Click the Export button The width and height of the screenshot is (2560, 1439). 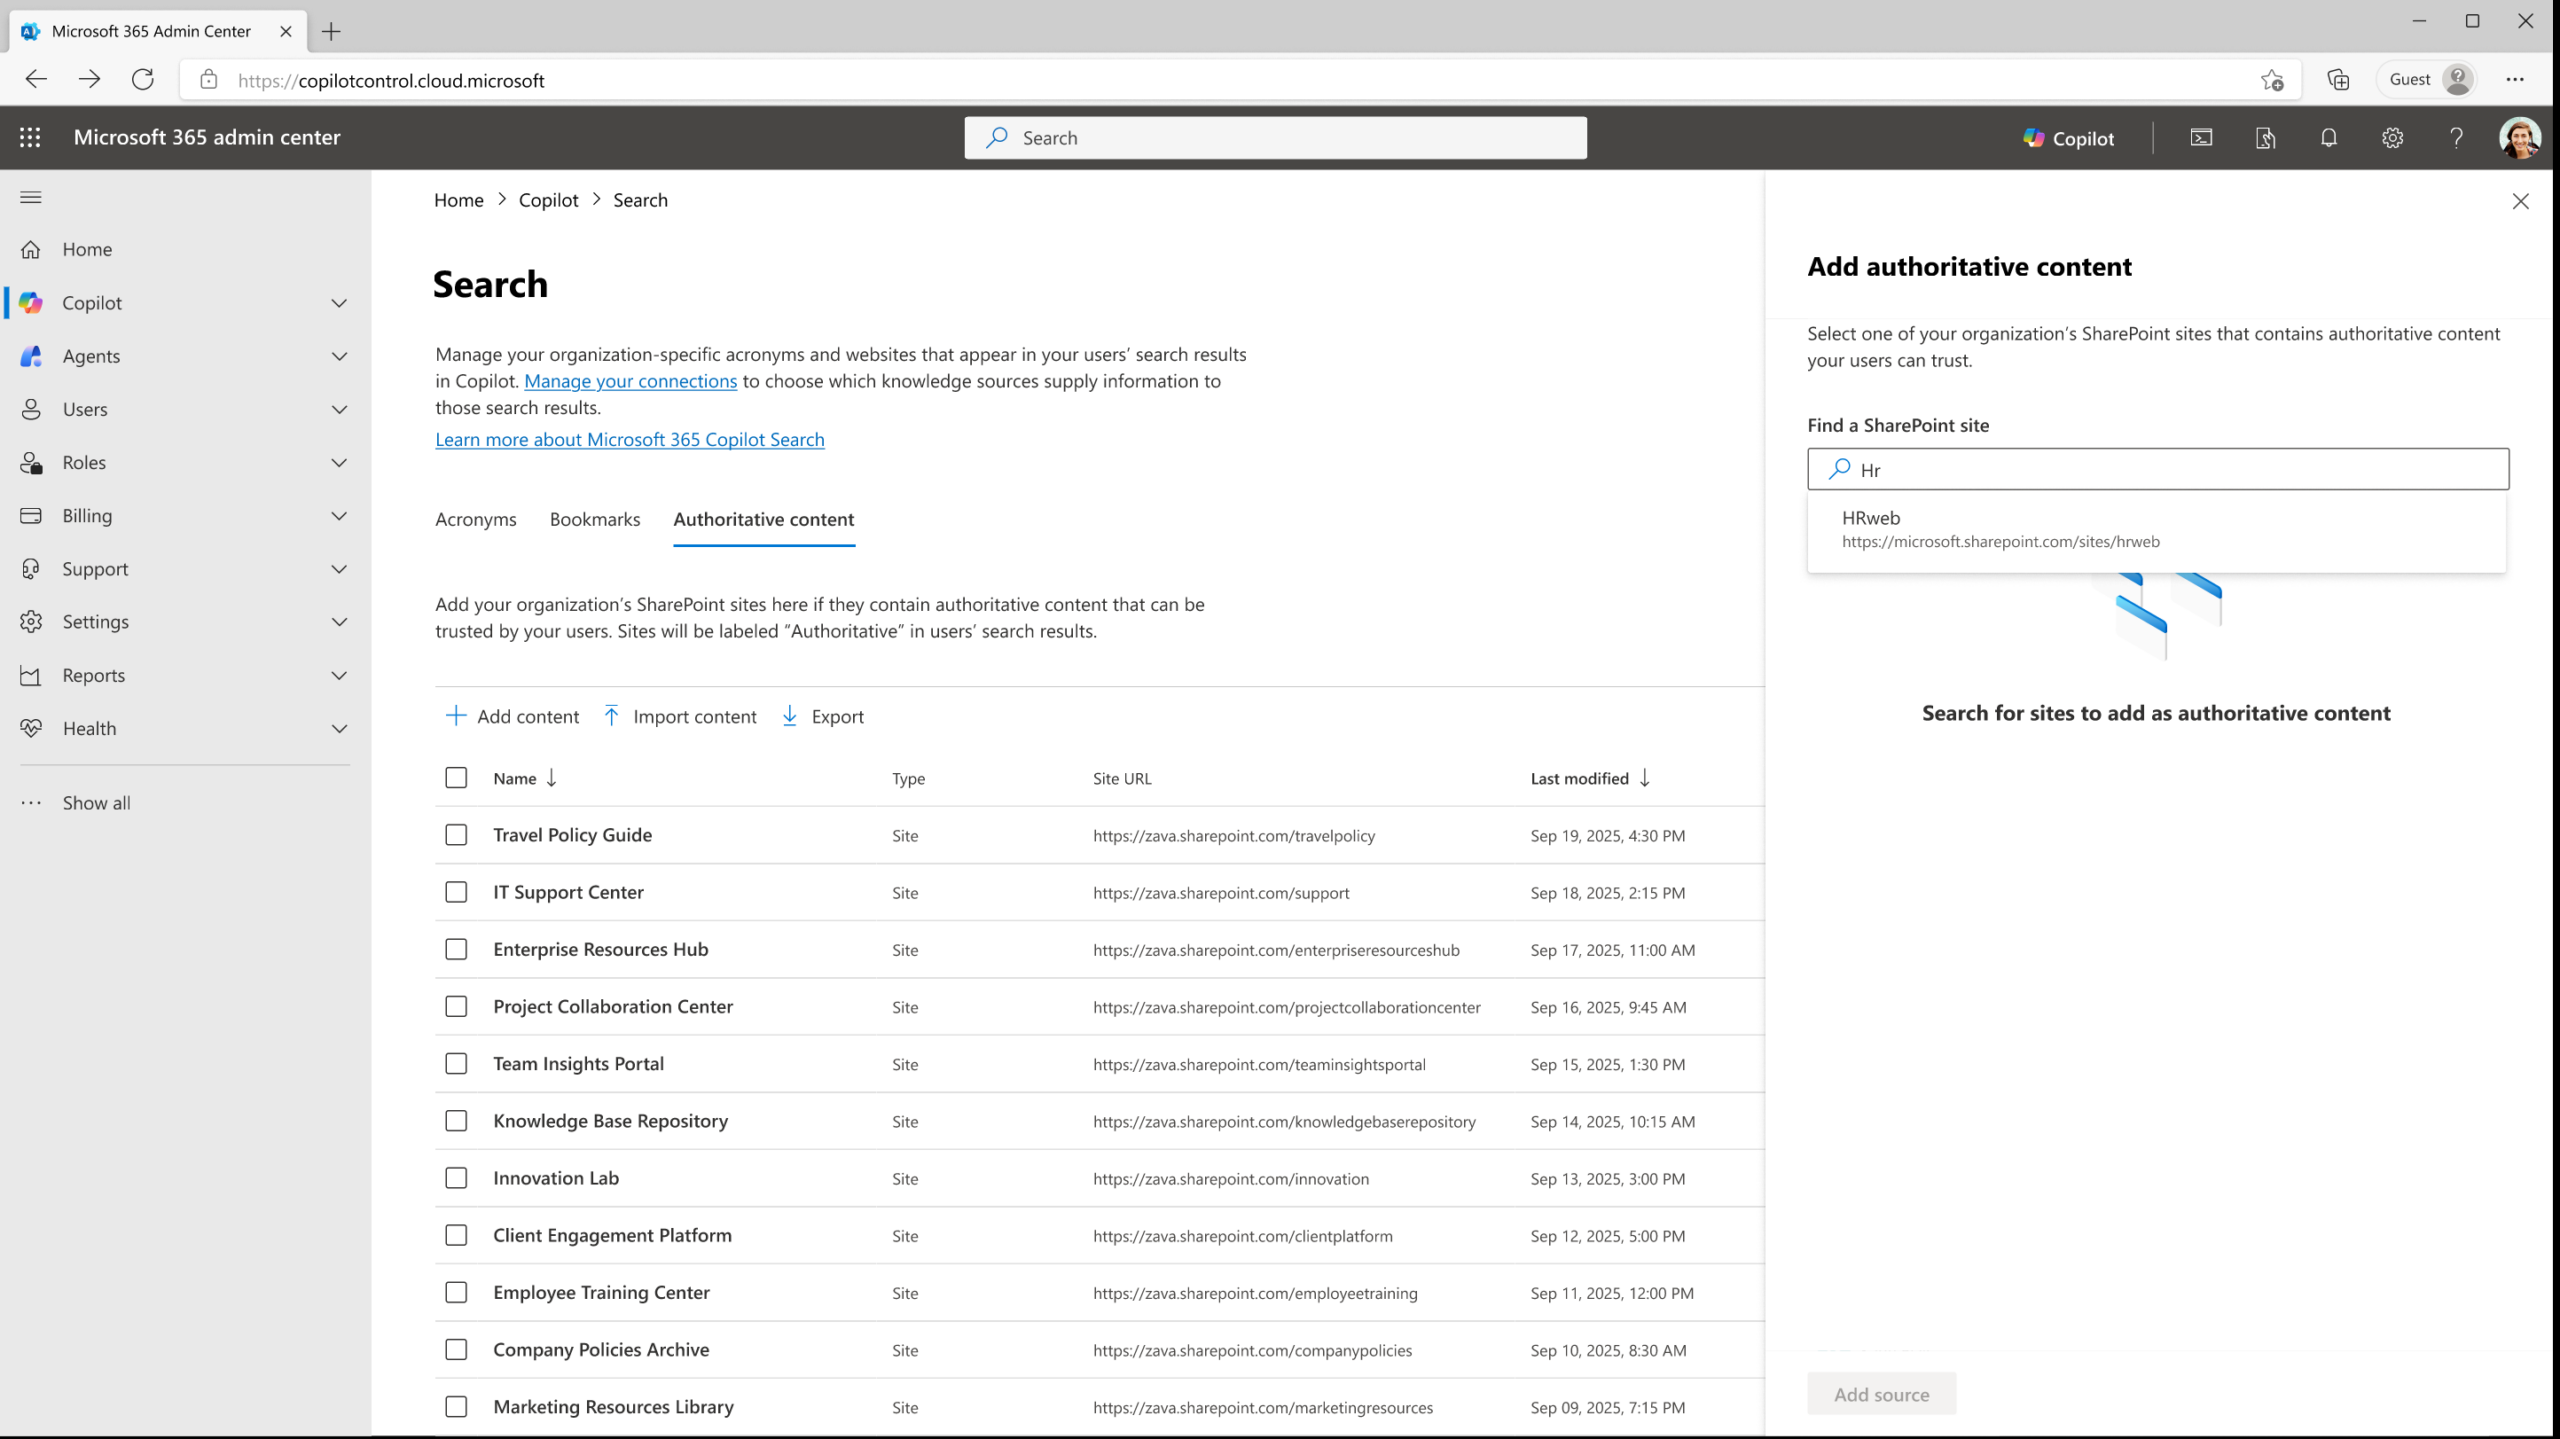[822, 716]
